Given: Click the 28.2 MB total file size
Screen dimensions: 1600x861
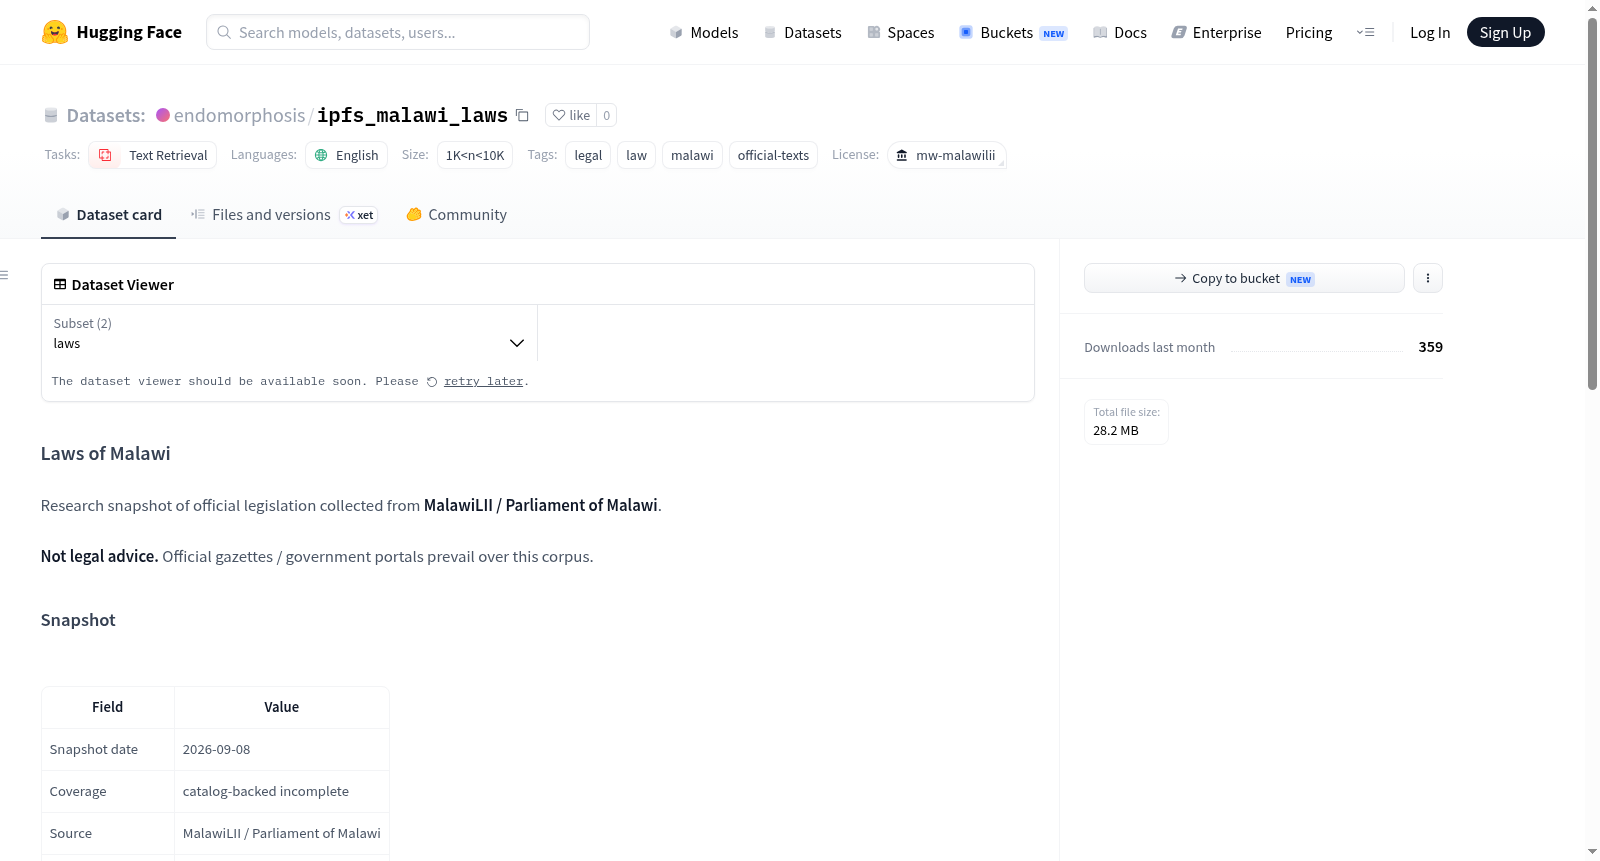Looking at the screenshot, I should point(1116,431).
